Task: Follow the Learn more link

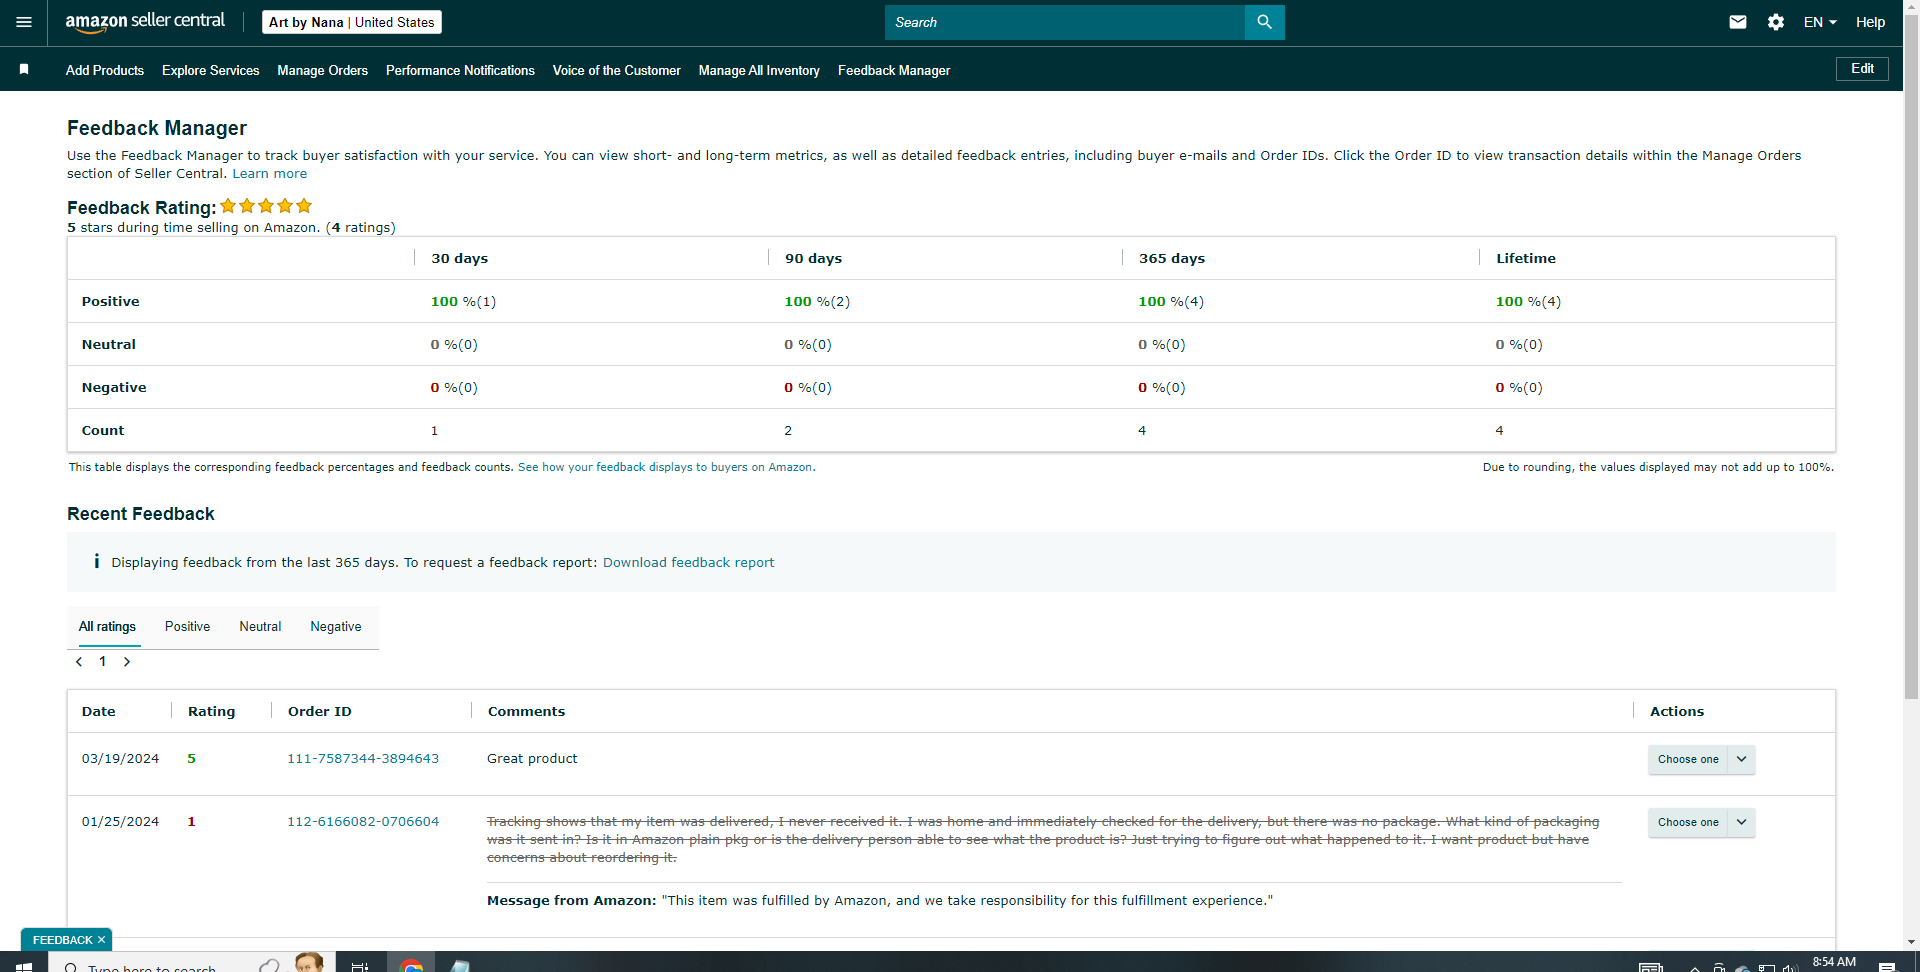Action: (270, 174)
